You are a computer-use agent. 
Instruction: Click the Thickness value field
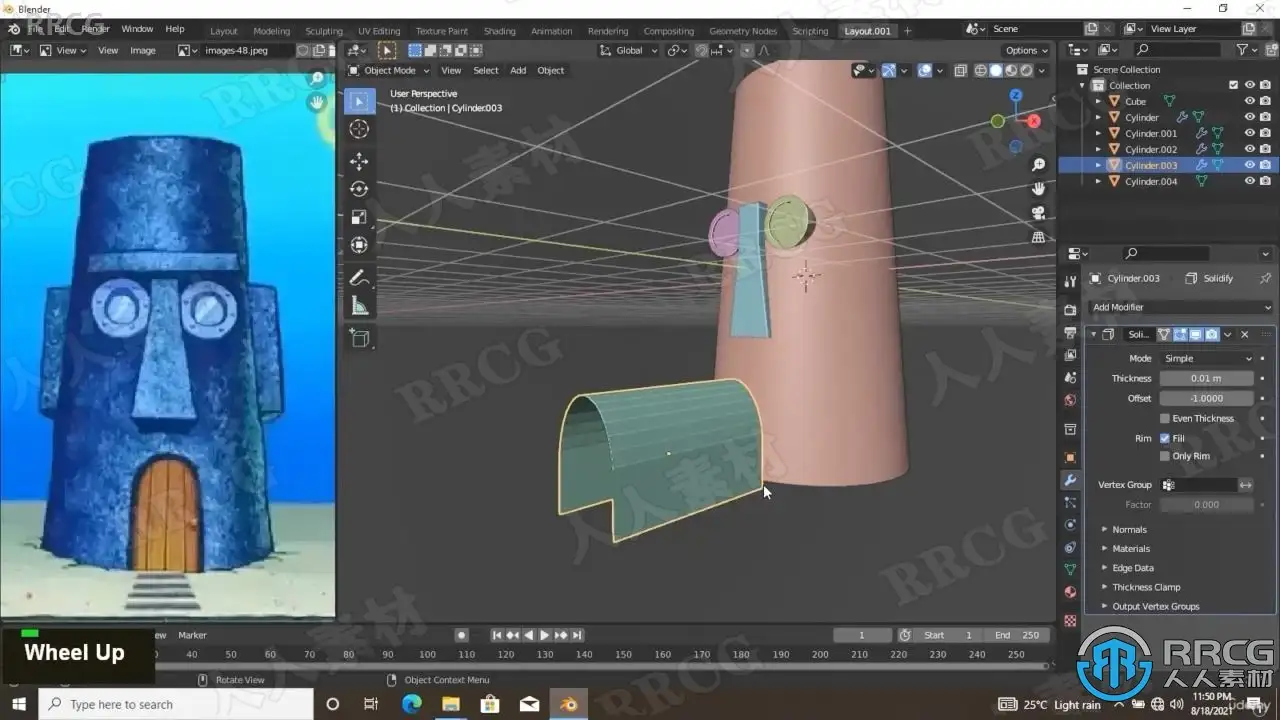[1206, 378]
